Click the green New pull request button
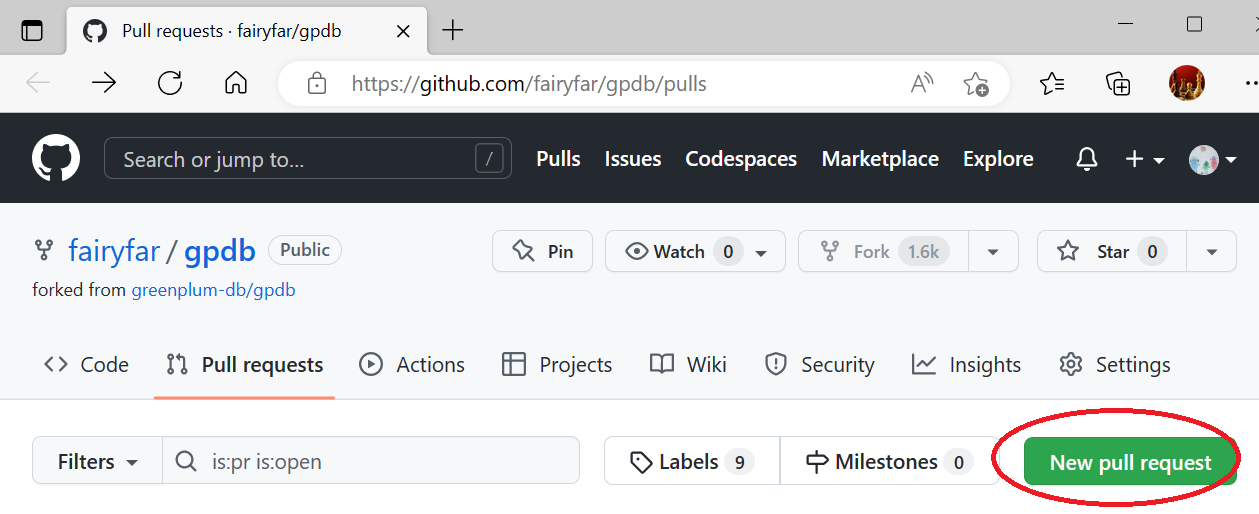The height and width of the screenshot is (514, 1259). (1130, 462)
